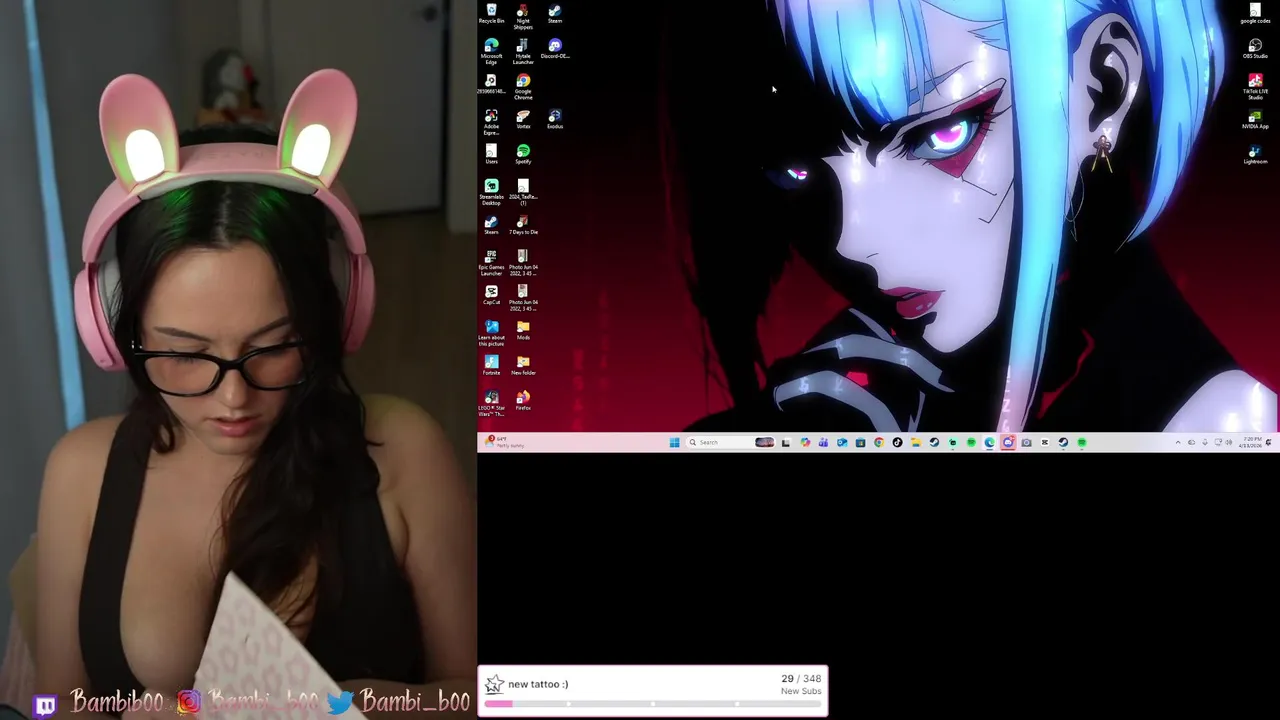Open Outlook from the taskbar

click(x=842, y=442)
